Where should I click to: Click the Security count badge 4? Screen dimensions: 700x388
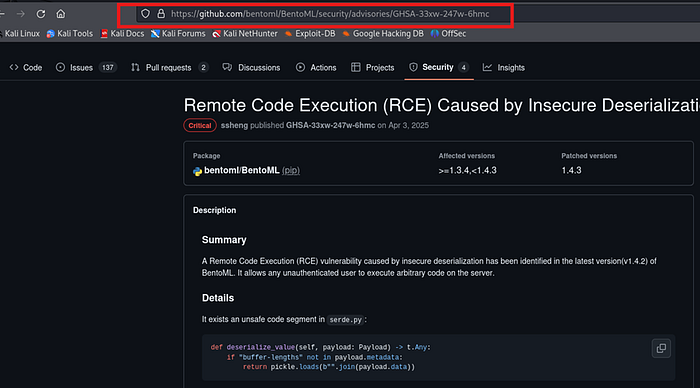(464, 67)
